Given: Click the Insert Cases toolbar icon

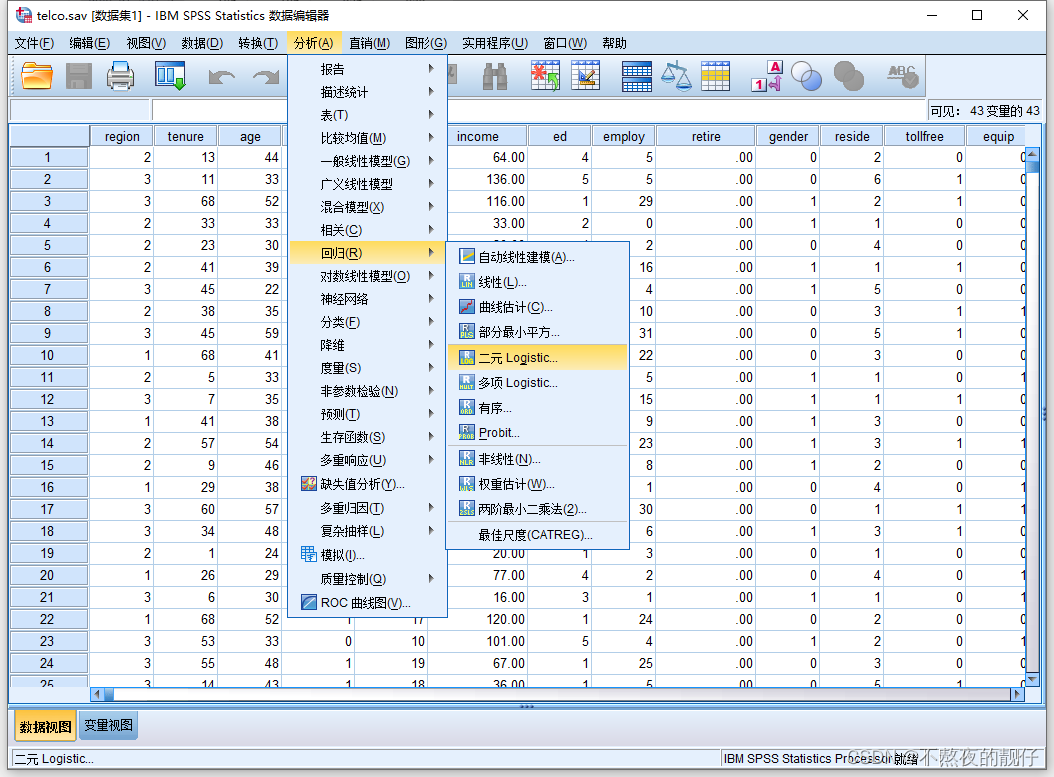Looking at the screenshot, I should (545, 76).
